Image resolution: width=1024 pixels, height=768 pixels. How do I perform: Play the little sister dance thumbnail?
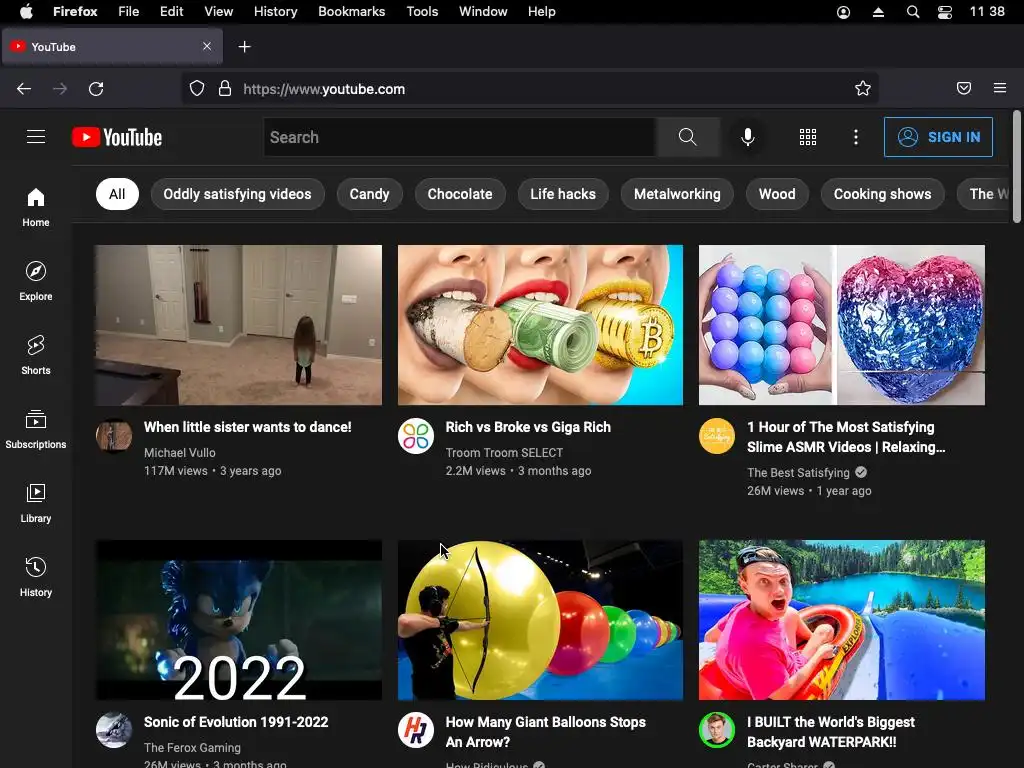coord(238,325)
